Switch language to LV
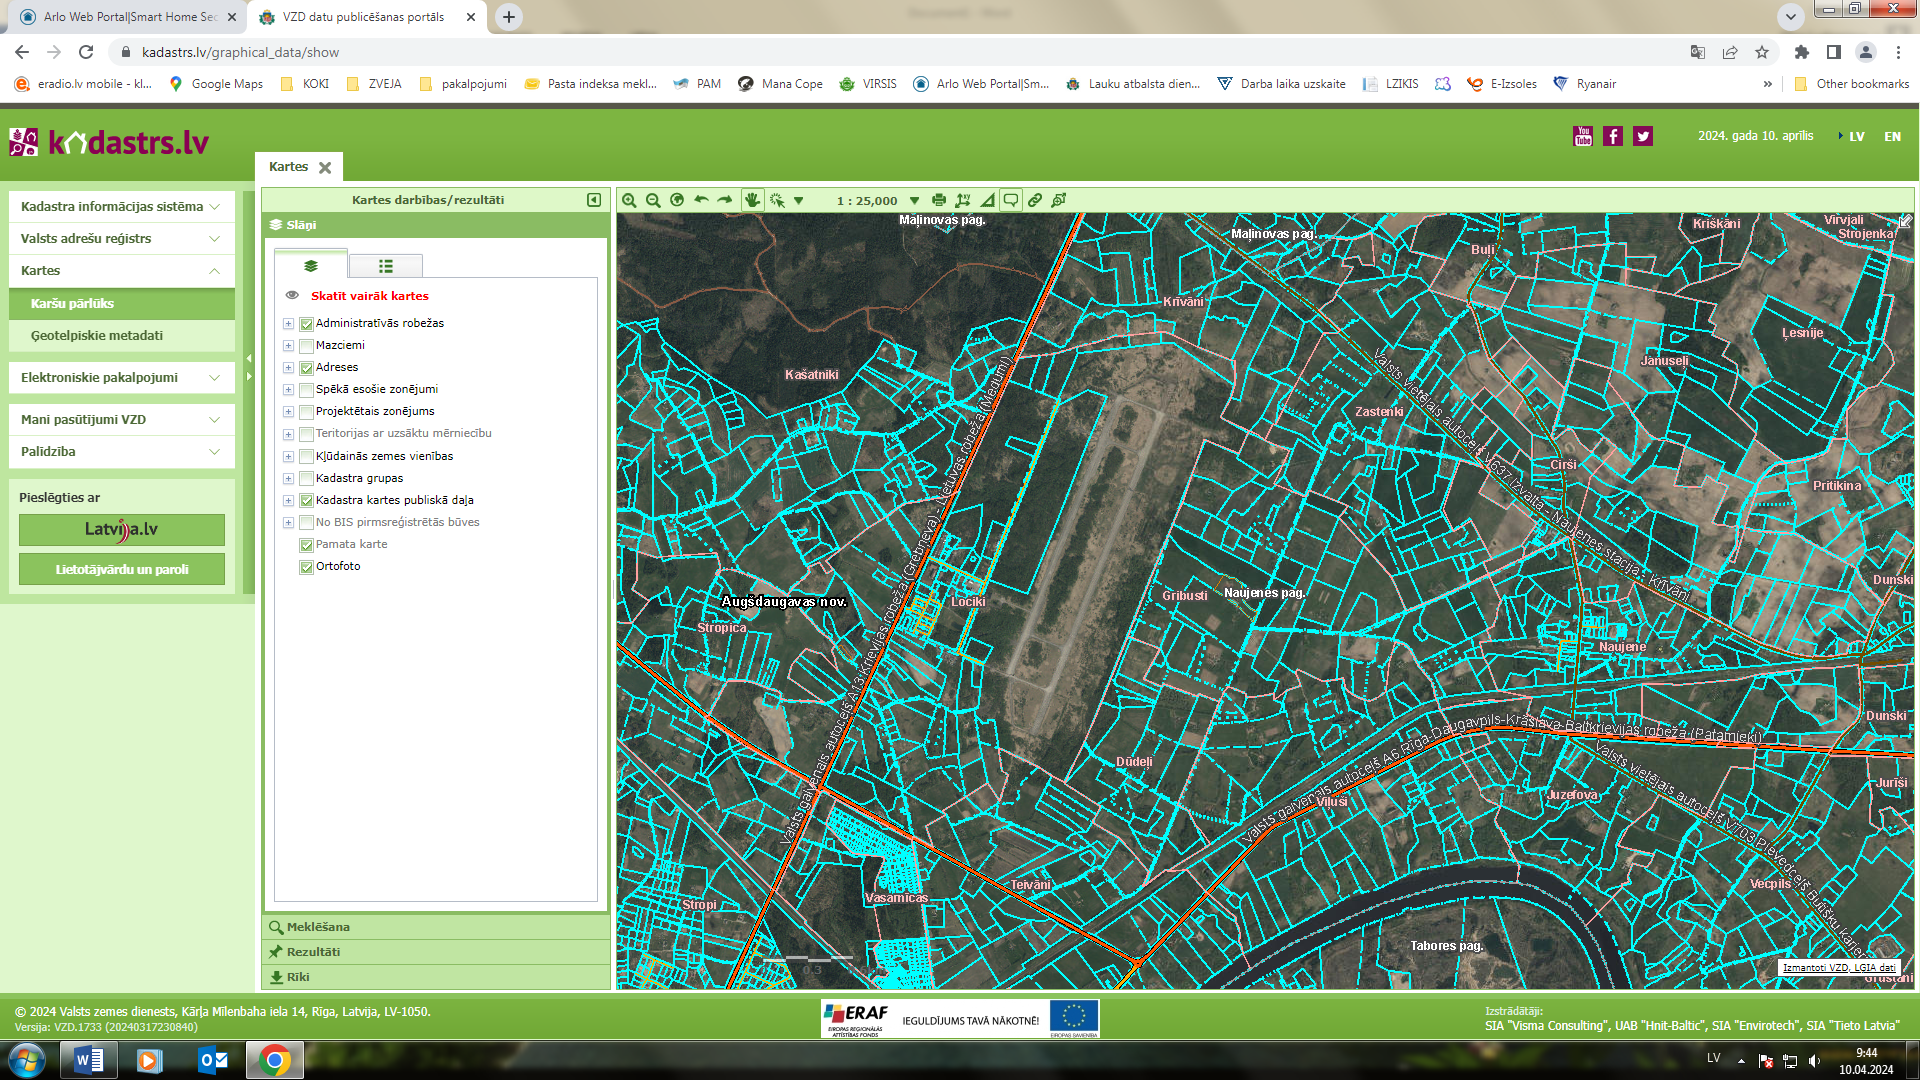 [x=1856, y=136]
